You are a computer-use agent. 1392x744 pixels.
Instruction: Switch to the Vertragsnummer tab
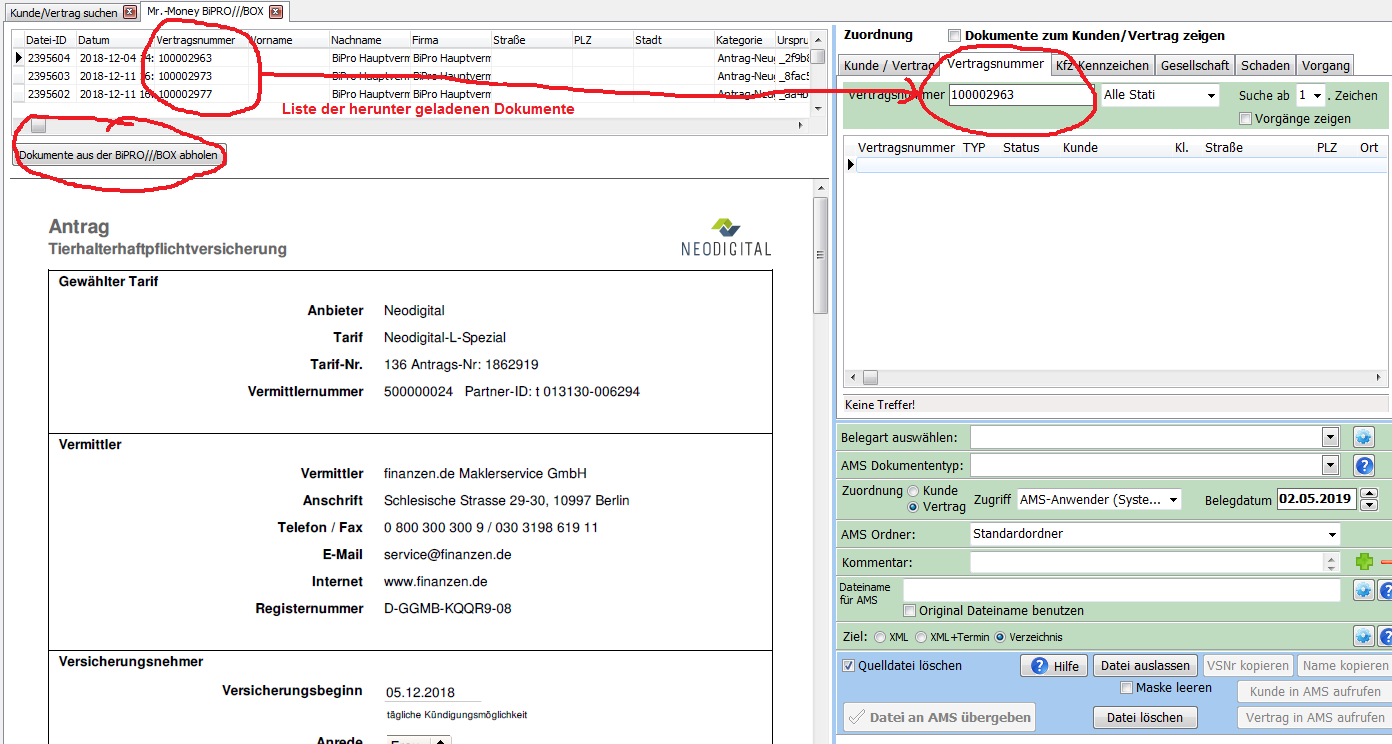[995, 64]
